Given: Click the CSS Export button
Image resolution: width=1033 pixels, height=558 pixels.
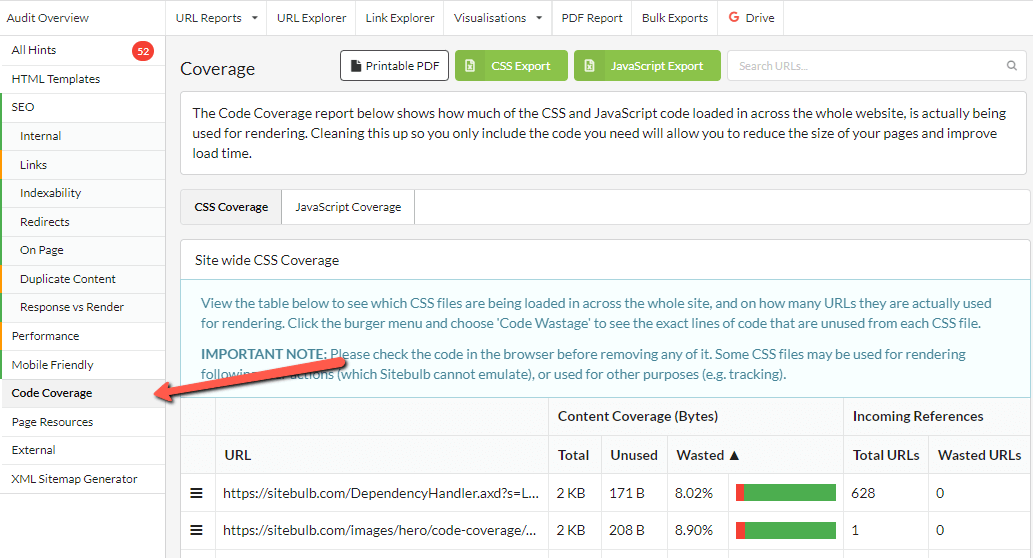Looking at the screenshot, I should click(x=511, y=66).
